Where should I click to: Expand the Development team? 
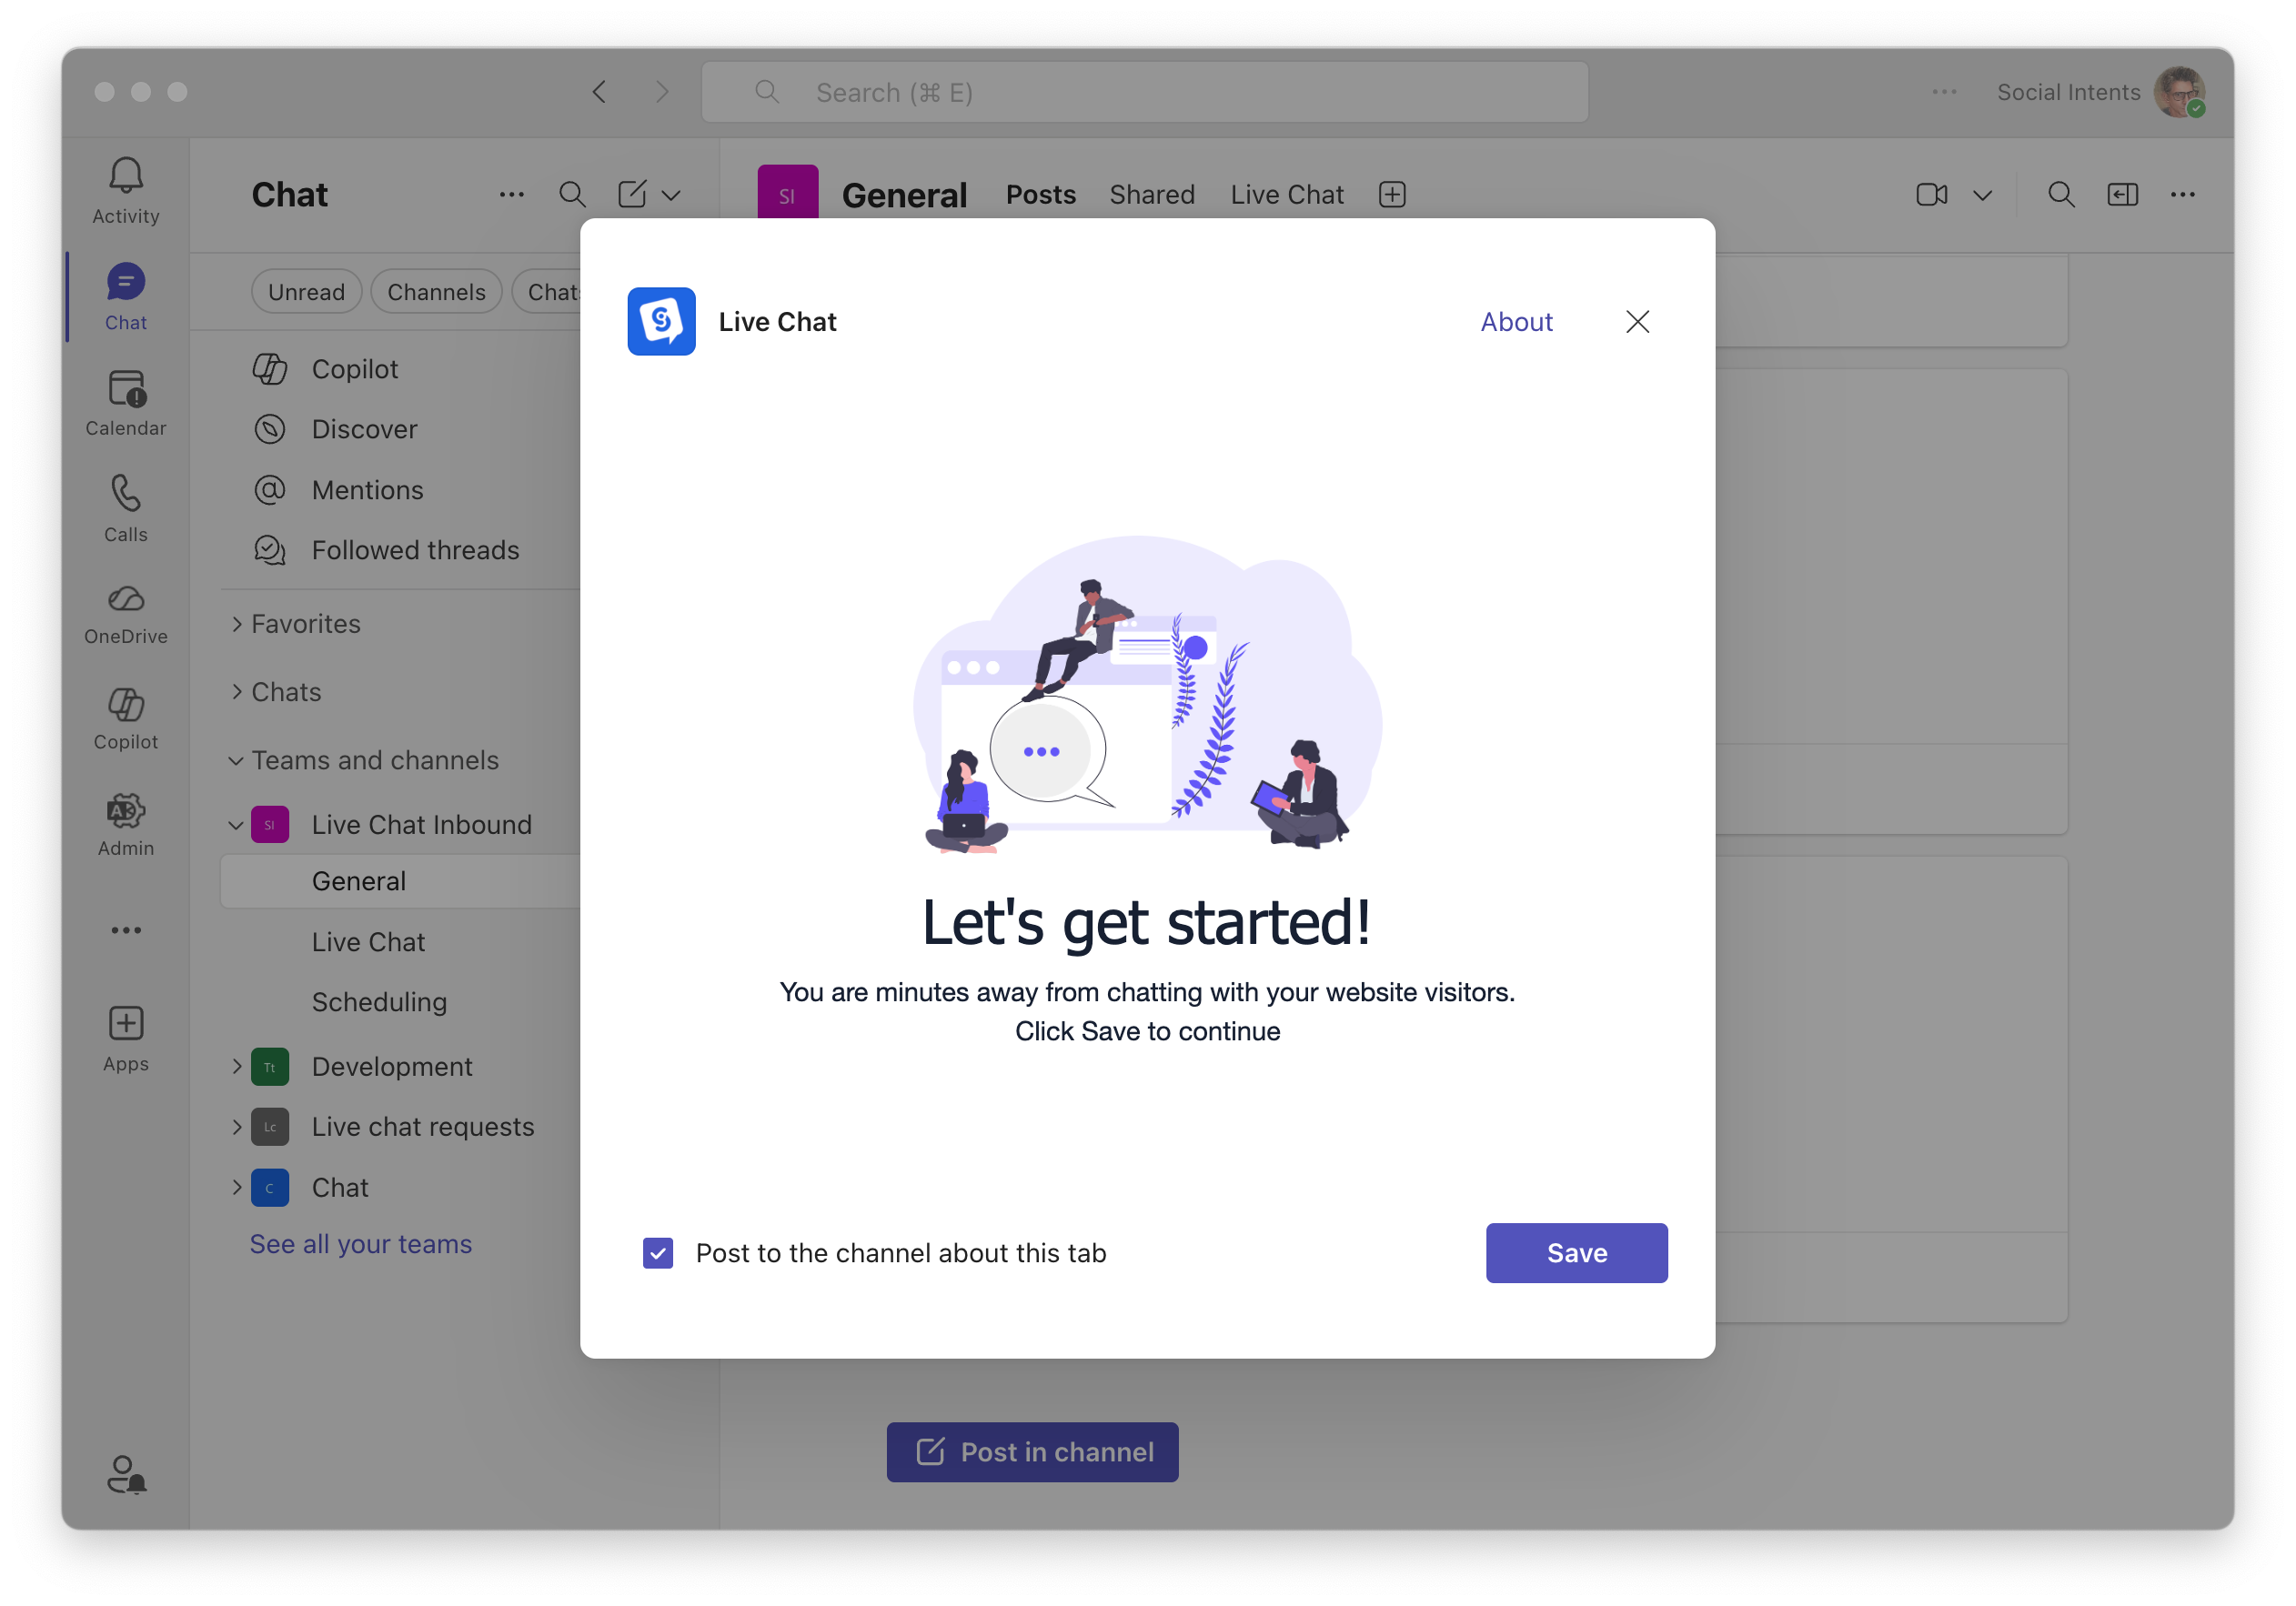pyautogui.click(x=237, y=1067)
